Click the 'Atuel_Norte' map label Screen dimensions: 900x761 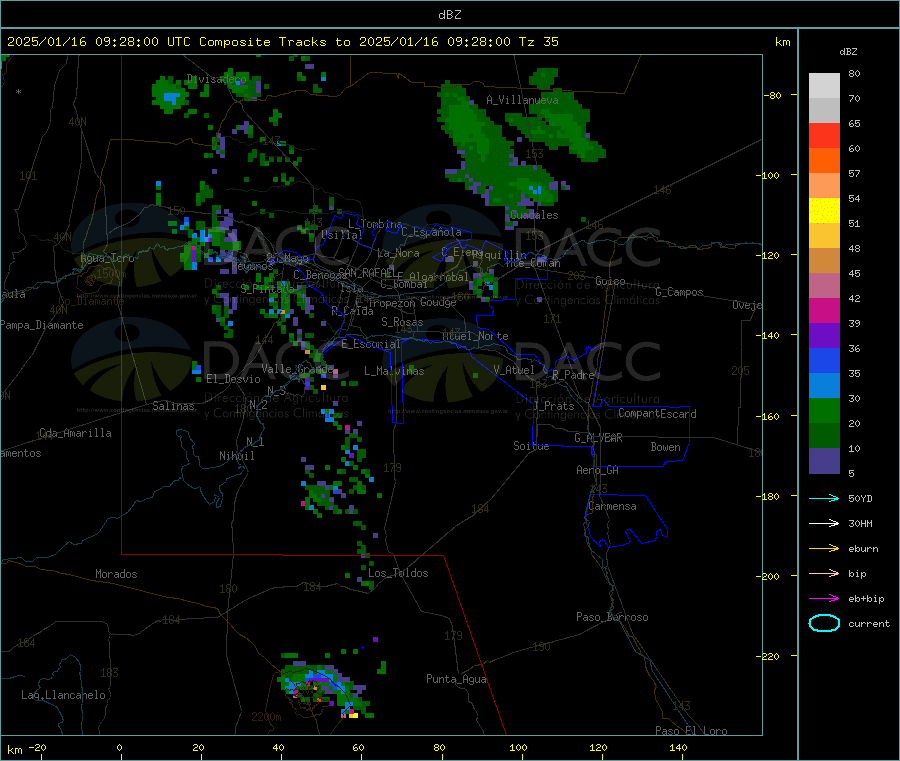[475, 336]
